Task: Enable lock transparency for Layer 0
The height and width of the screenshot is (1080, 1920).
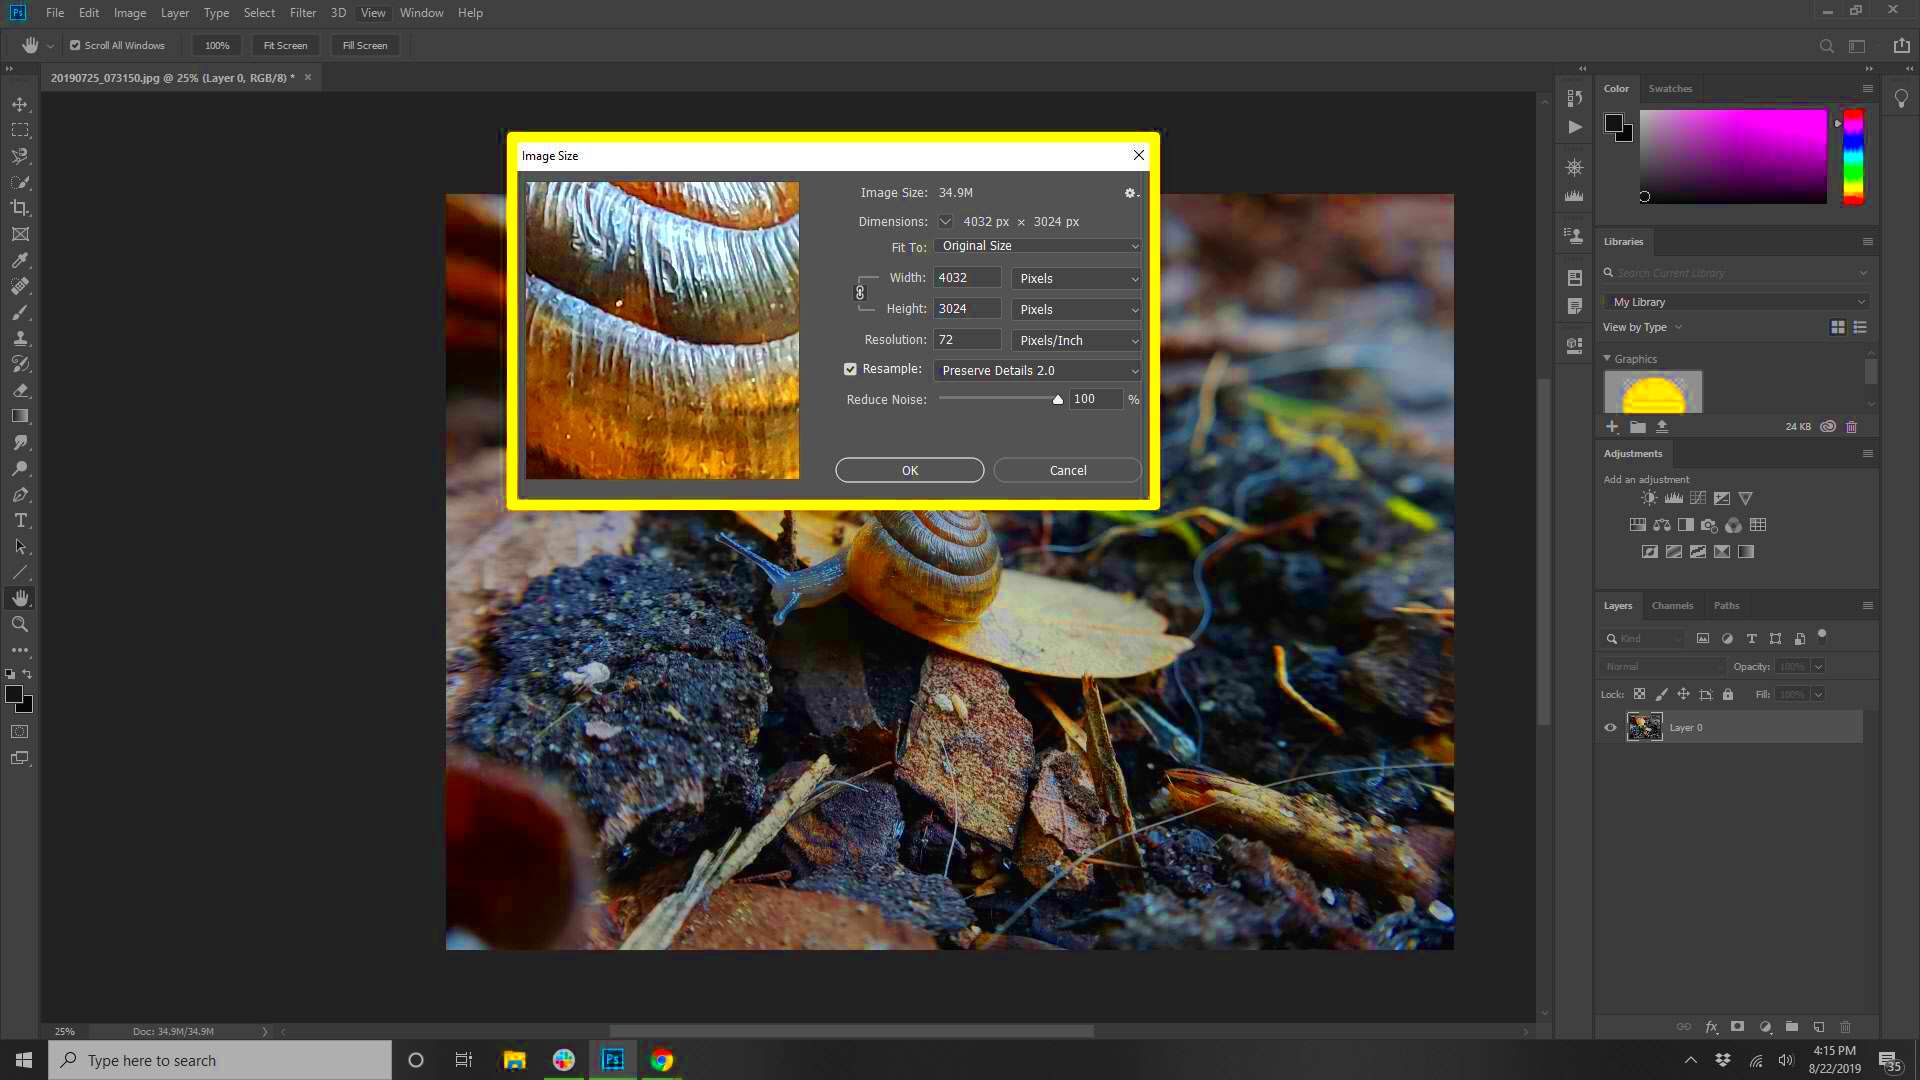Action: click(1639, 694)
